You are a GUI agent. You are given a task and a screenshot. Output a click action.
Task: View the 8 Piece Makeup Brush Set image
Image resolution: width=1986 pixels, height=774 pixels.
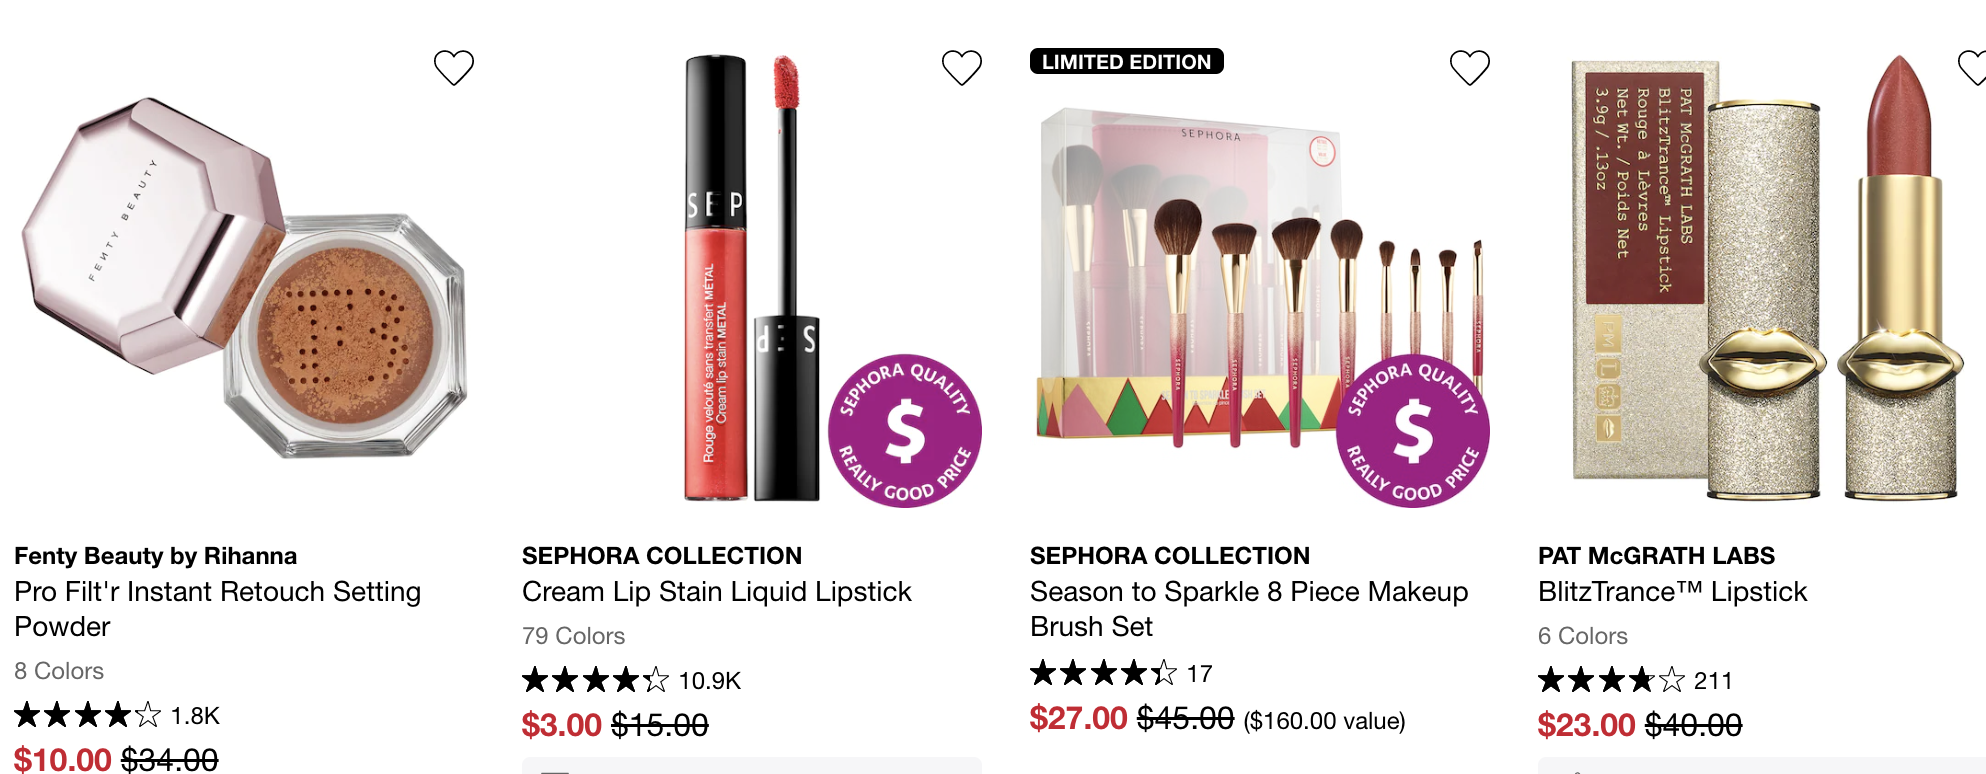point(1260,278)
